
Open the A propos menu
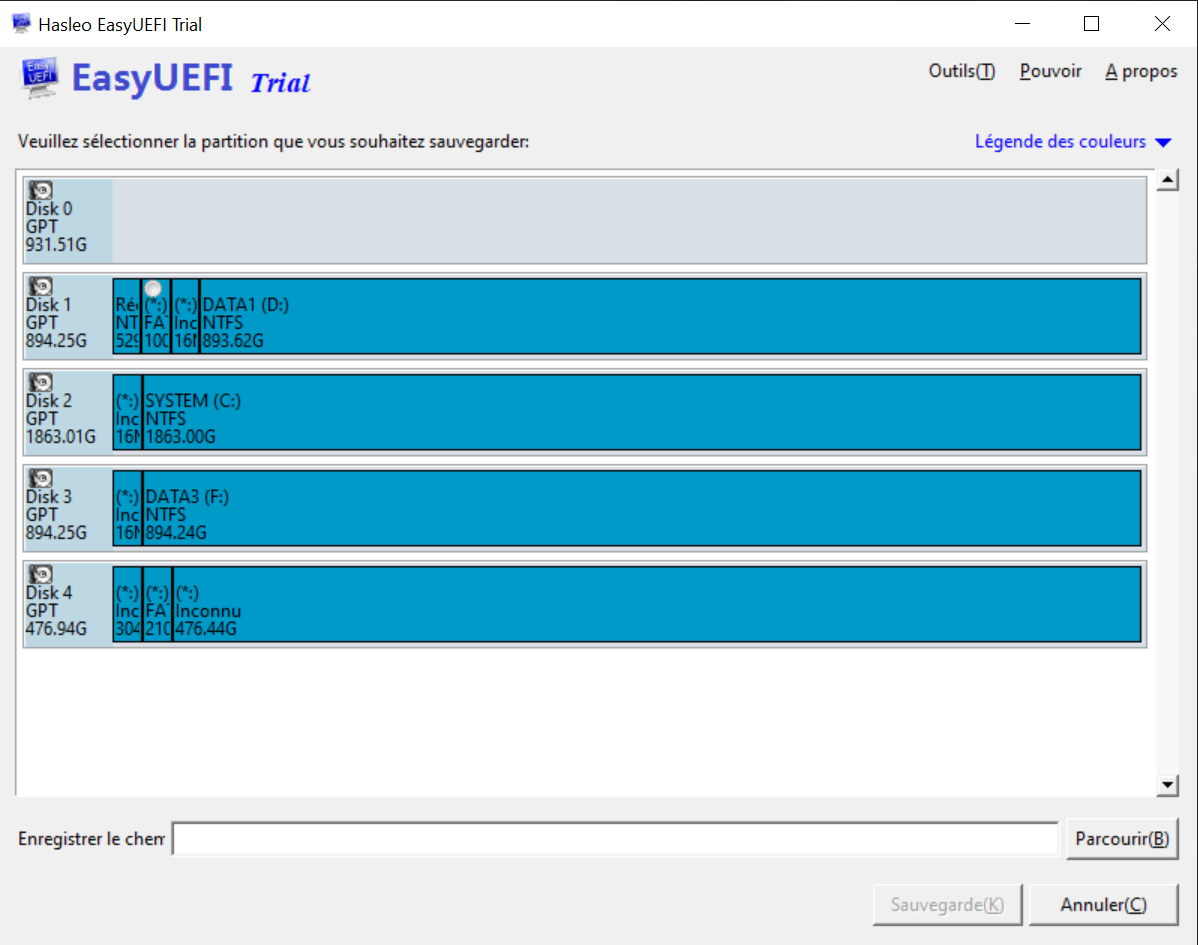pyautogui.click(x=1141, y=71)
